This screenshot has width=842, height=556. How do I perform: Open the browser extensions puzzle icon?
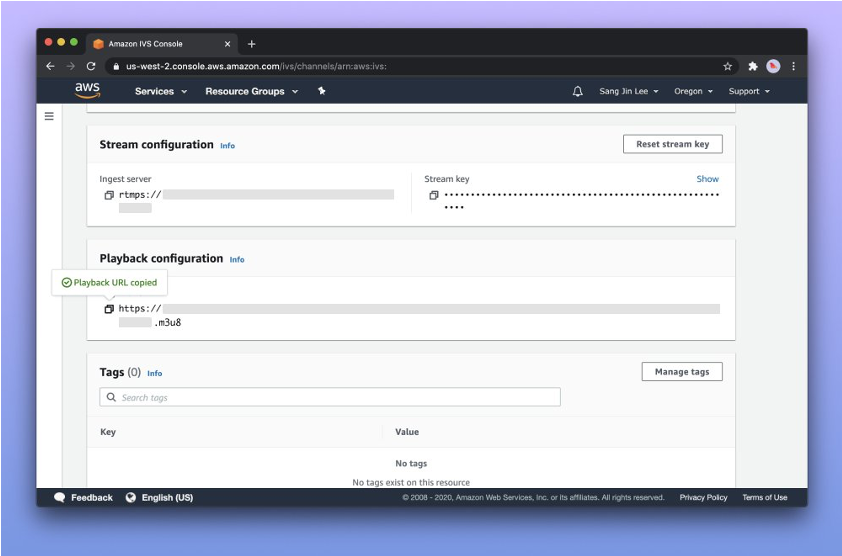(x=753, y=66)
